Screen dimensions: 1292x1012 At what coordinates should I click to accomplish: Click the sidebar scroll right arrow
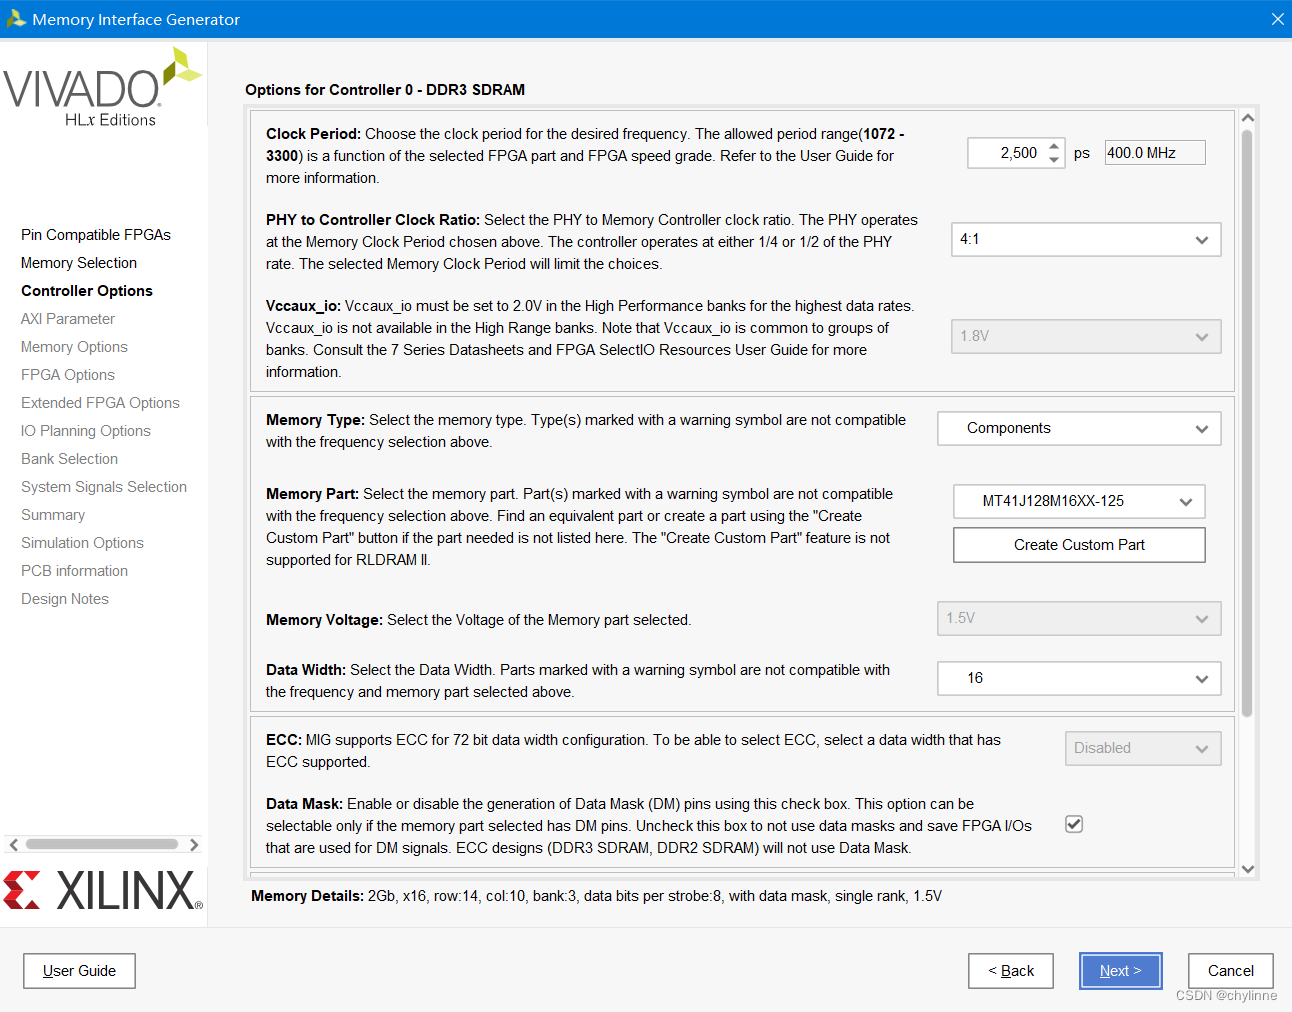coord(194,845)
